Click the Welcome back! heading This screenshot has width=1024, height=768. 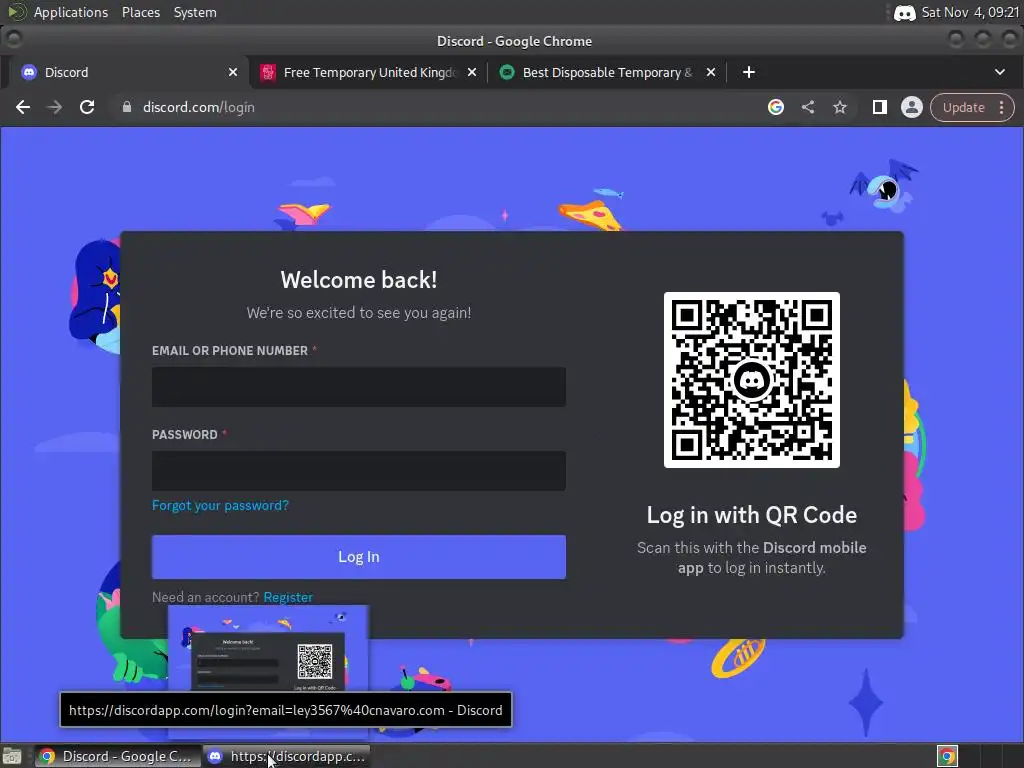coord(359,280)
